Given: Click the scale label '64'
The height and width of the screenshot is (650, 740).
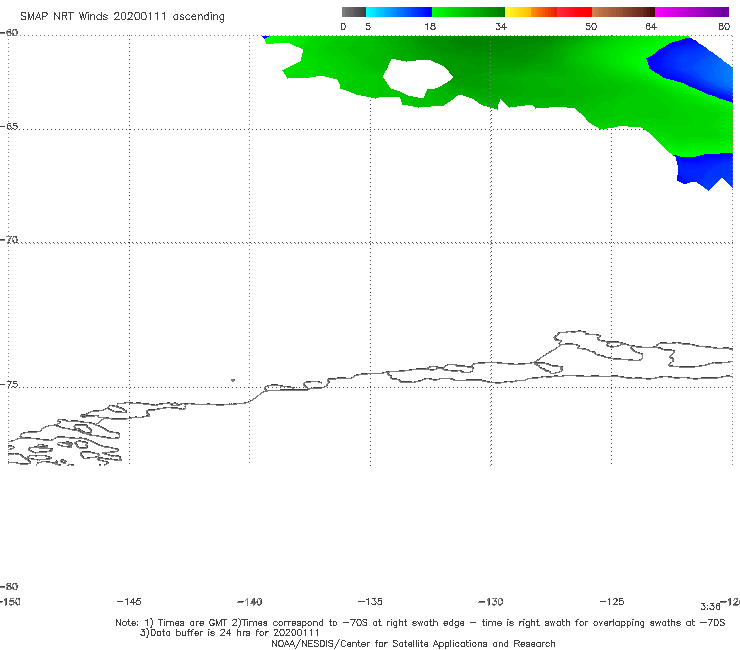Looking at the screenshot, I should click(651, 26).
